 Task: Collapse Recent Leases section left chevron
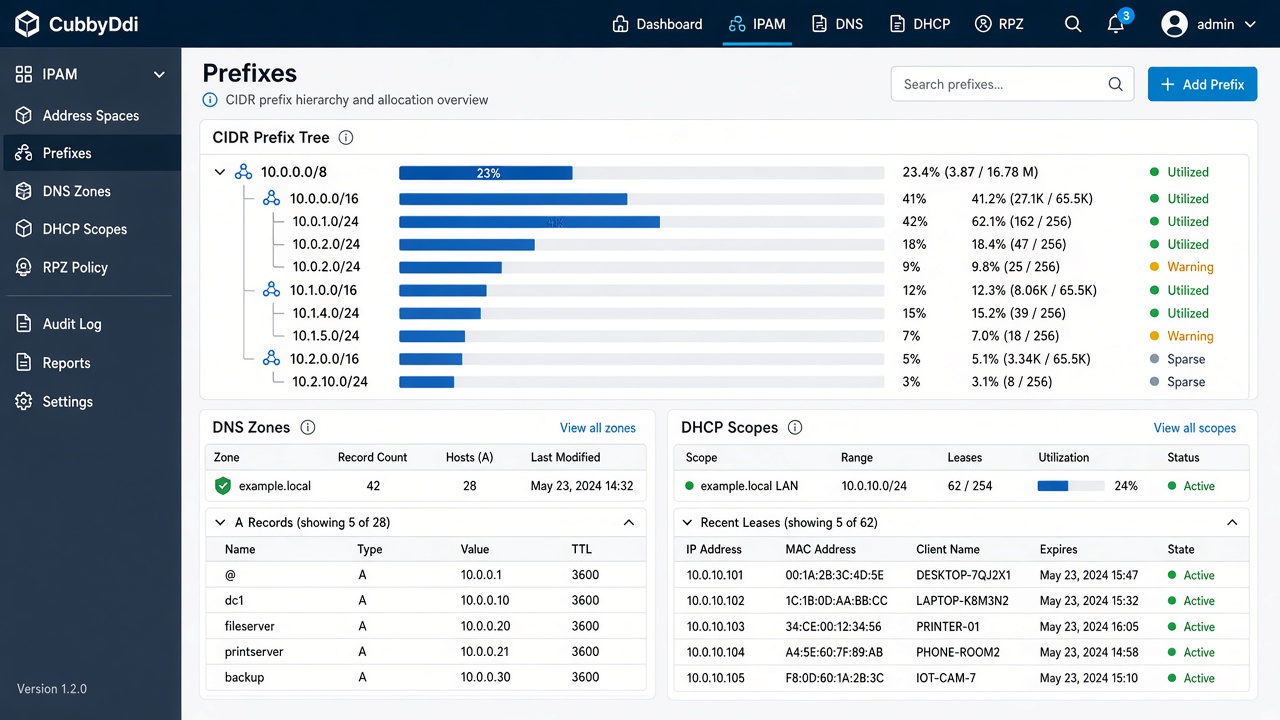[x=687, y=522]
